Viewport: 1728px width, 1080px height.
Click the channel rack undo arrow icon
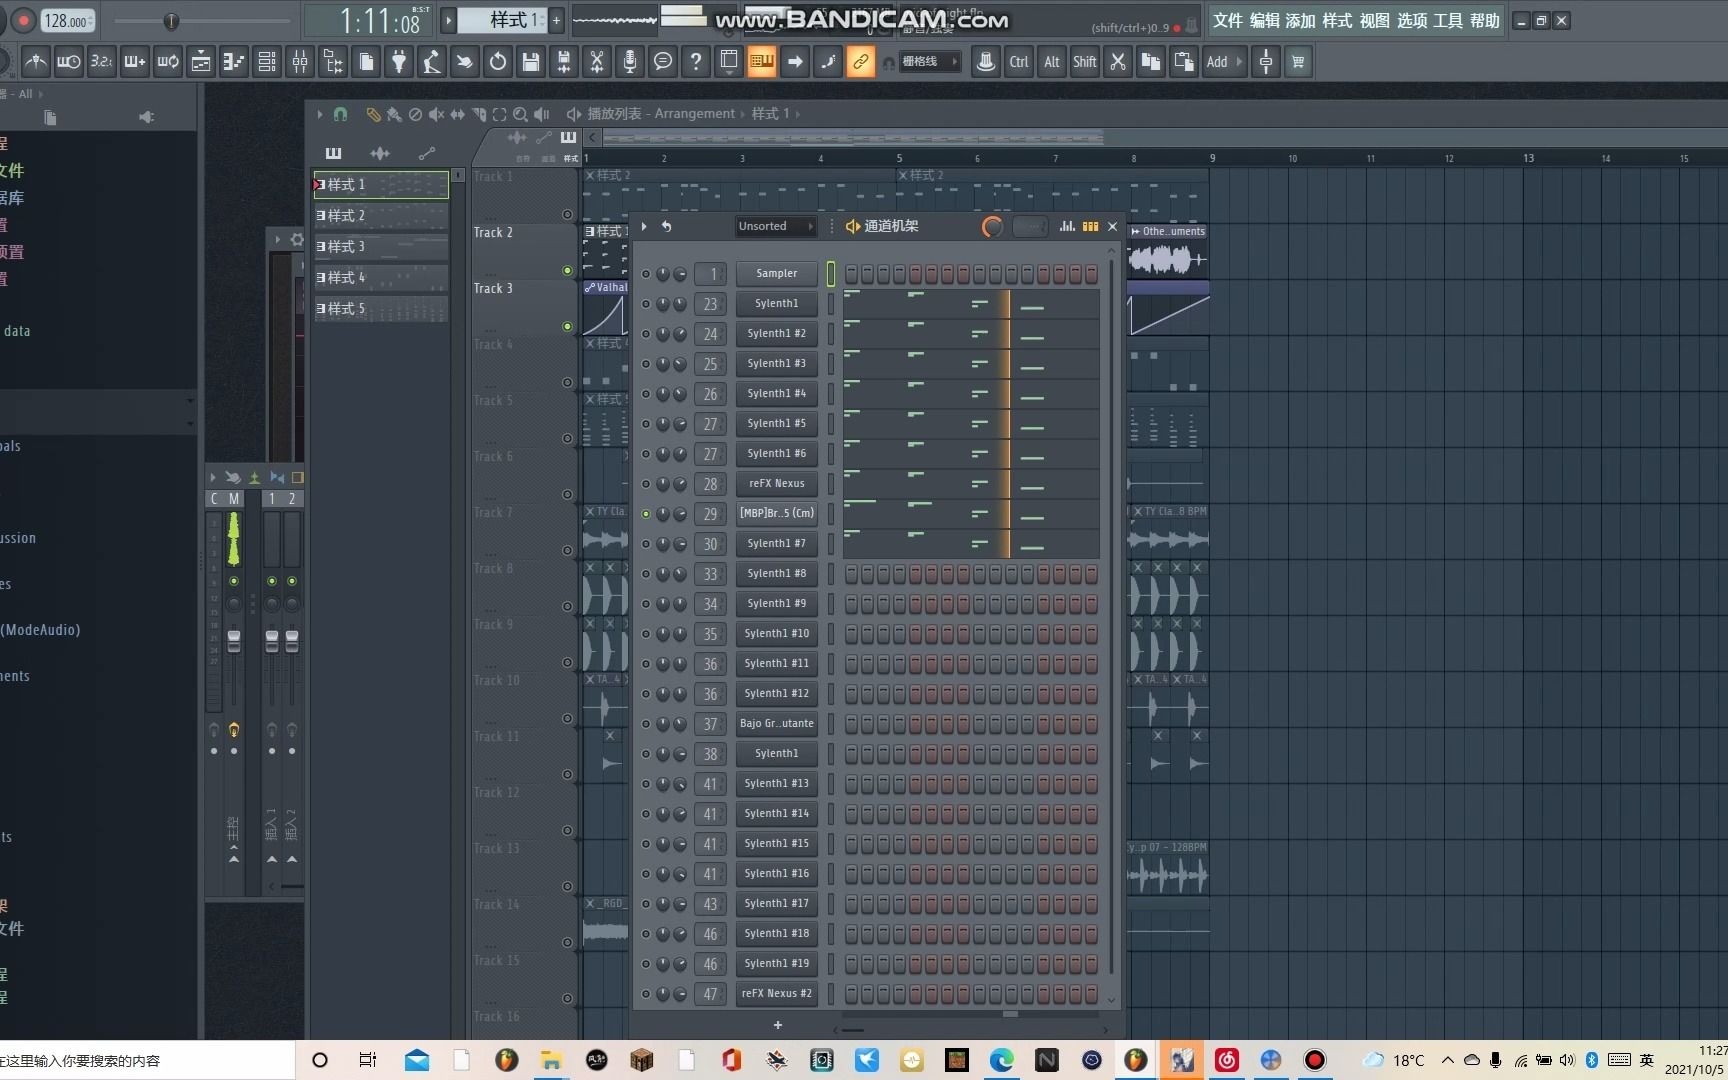[666, 226]
